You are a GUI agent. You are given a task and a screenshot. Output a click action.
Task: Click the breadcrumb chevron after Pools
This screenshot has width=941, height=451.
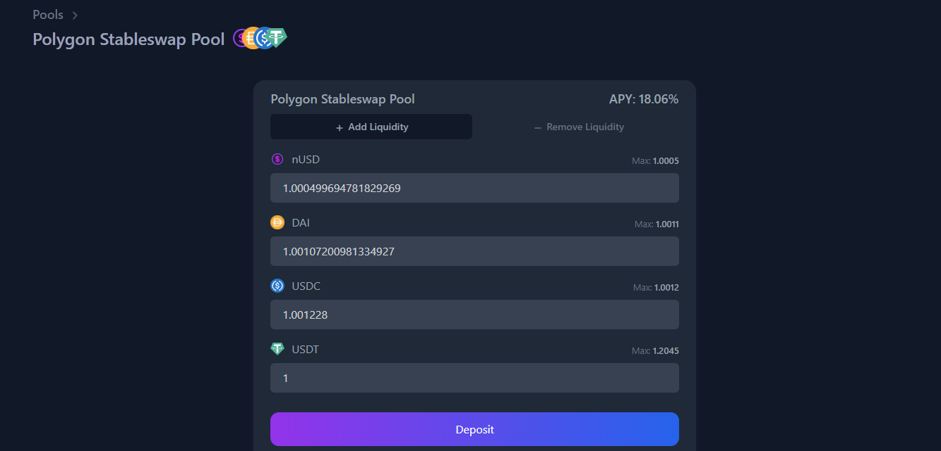click(x=75, y=15)
